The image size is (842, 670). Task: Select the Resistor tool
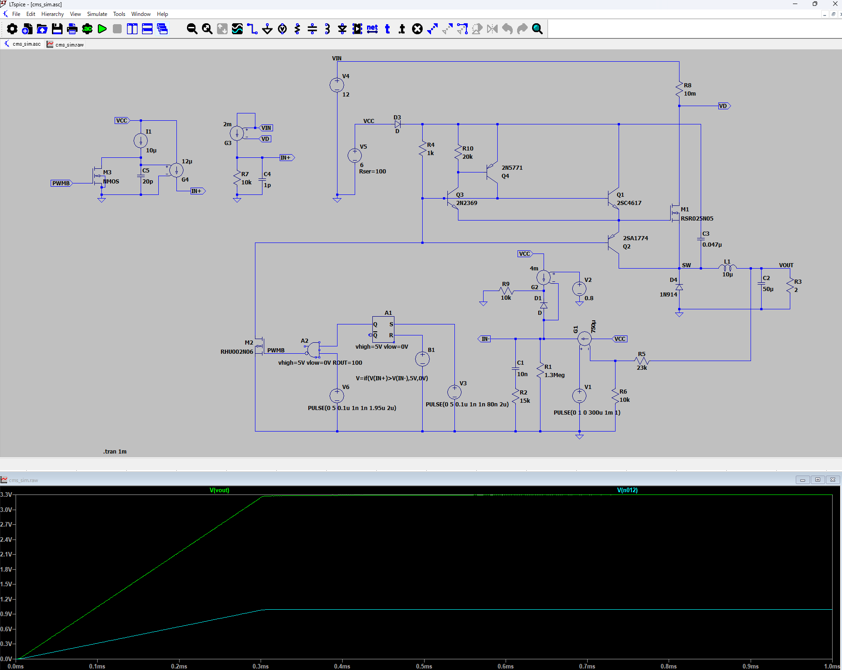point(297,29)
